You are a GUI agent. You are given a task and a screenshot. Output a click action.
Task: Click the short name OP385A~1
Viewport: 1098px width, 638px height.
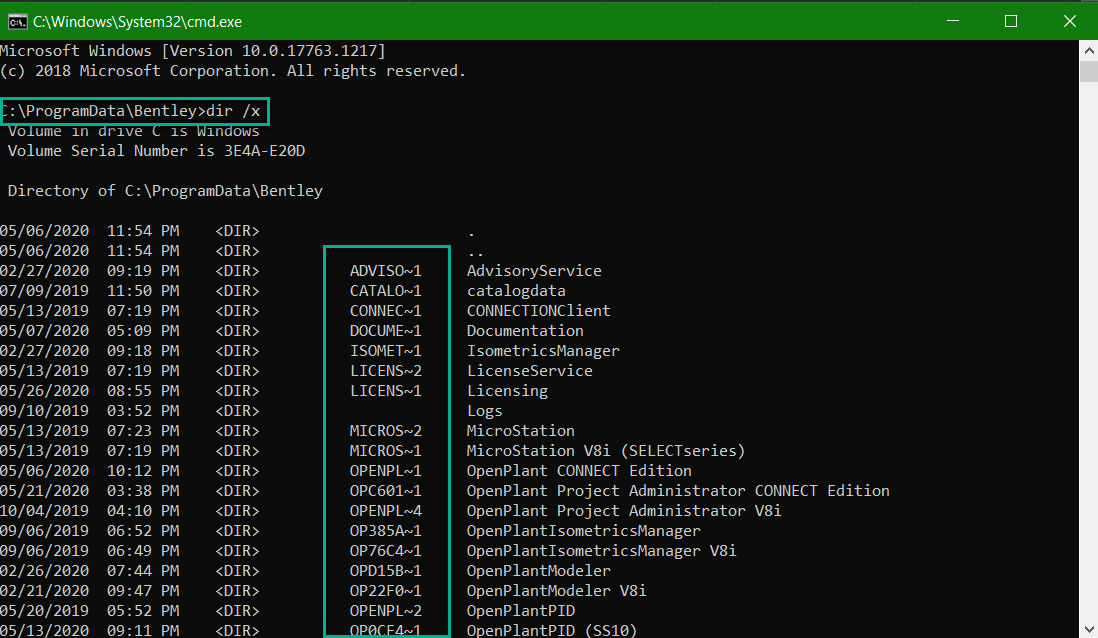point(386,531)
